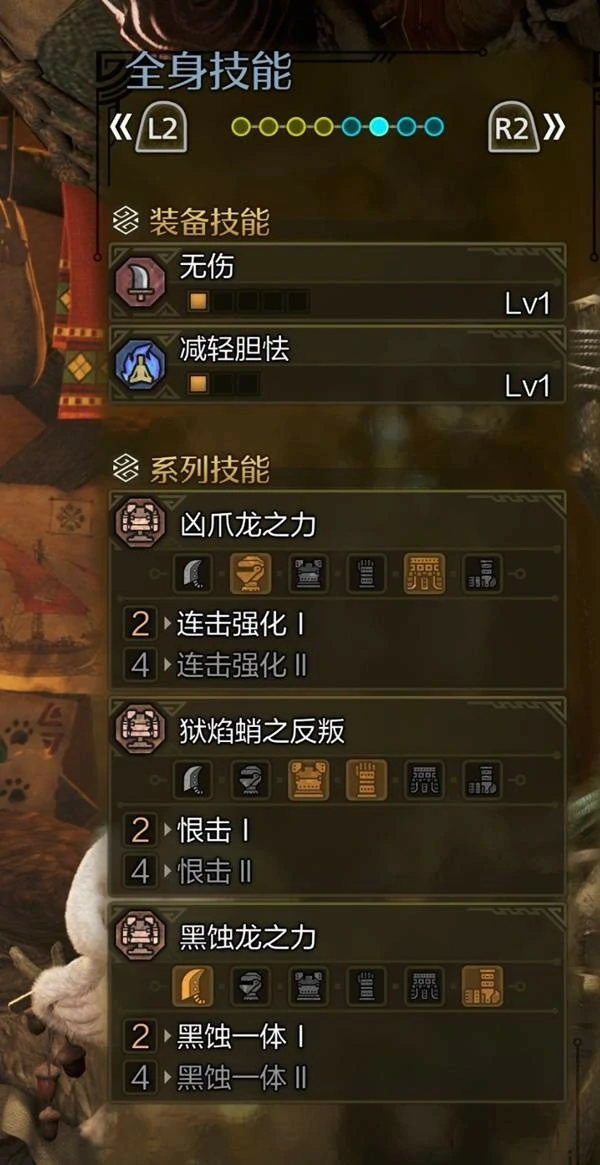Select the last cyan page dot

[434, 126]
